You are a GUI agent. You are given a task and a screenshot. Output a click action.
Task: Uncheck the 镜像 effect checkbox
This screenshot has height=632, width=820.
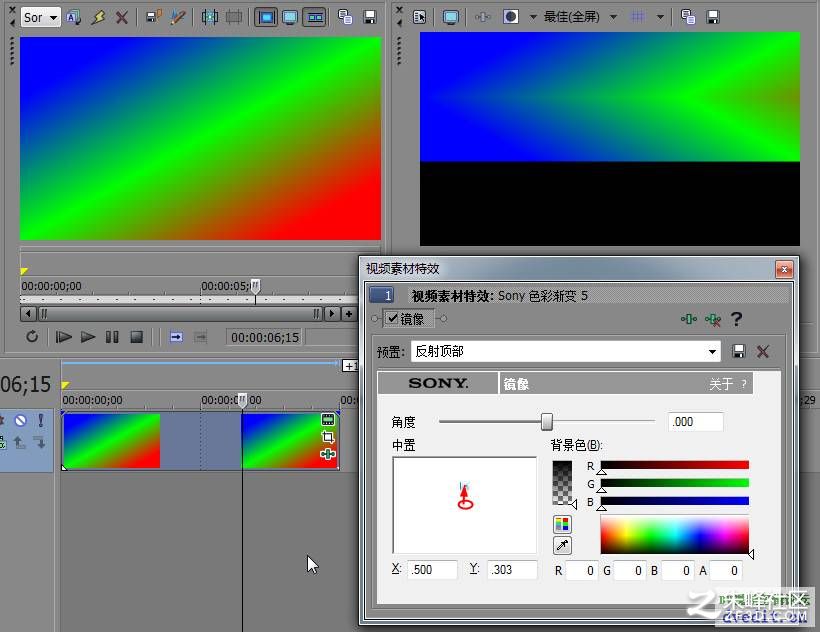click(393, 318)
